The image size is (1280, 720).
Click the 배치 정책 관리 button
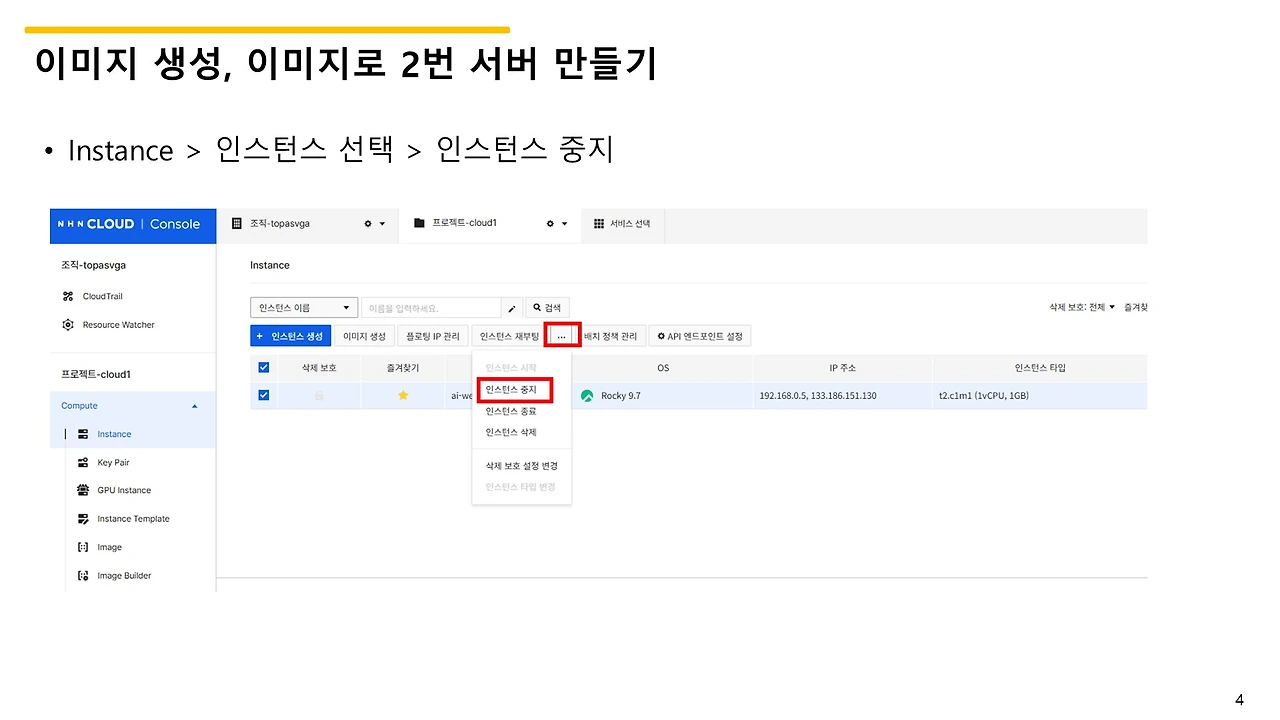point(610,336)
